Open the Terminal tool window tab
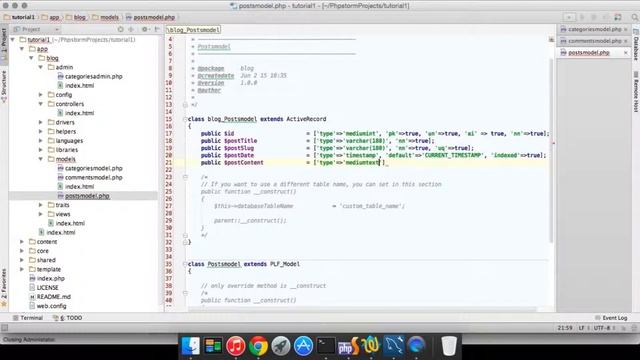The height and width of the screenshot is (360, 640). 28,318
